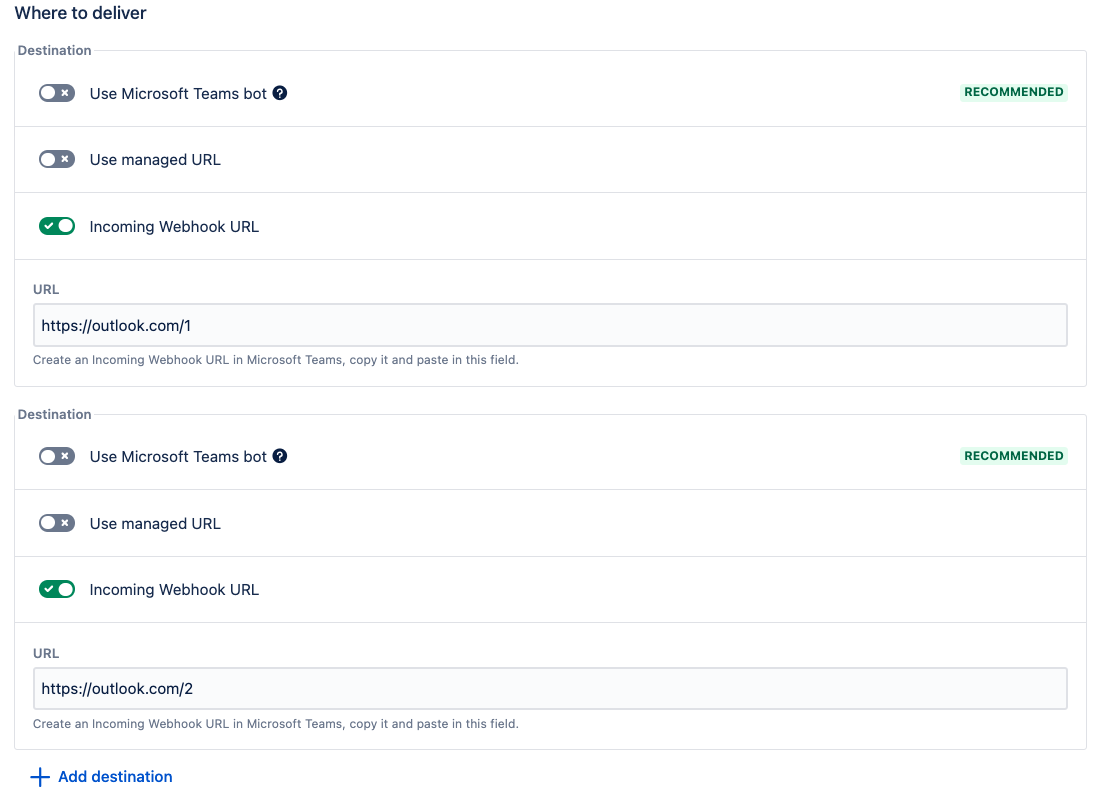Turn on Use managed URL in second destination
Viewport: 1100px width, 803px height.
point(57,523)
